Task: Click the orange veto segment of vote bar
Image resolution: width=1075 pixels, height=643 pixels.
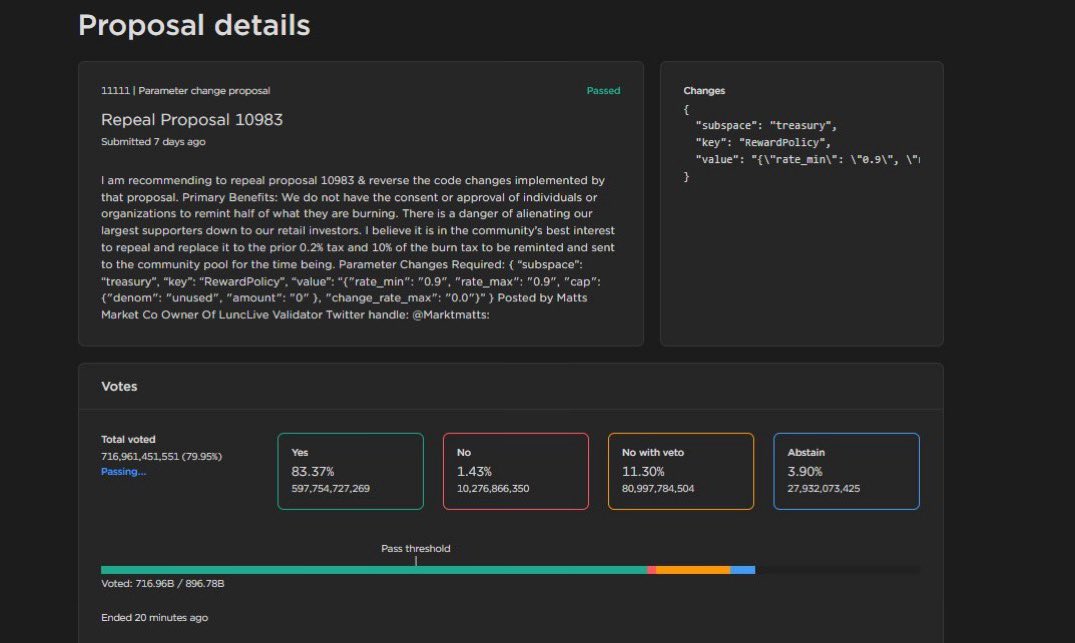Action: coord(693,570)
